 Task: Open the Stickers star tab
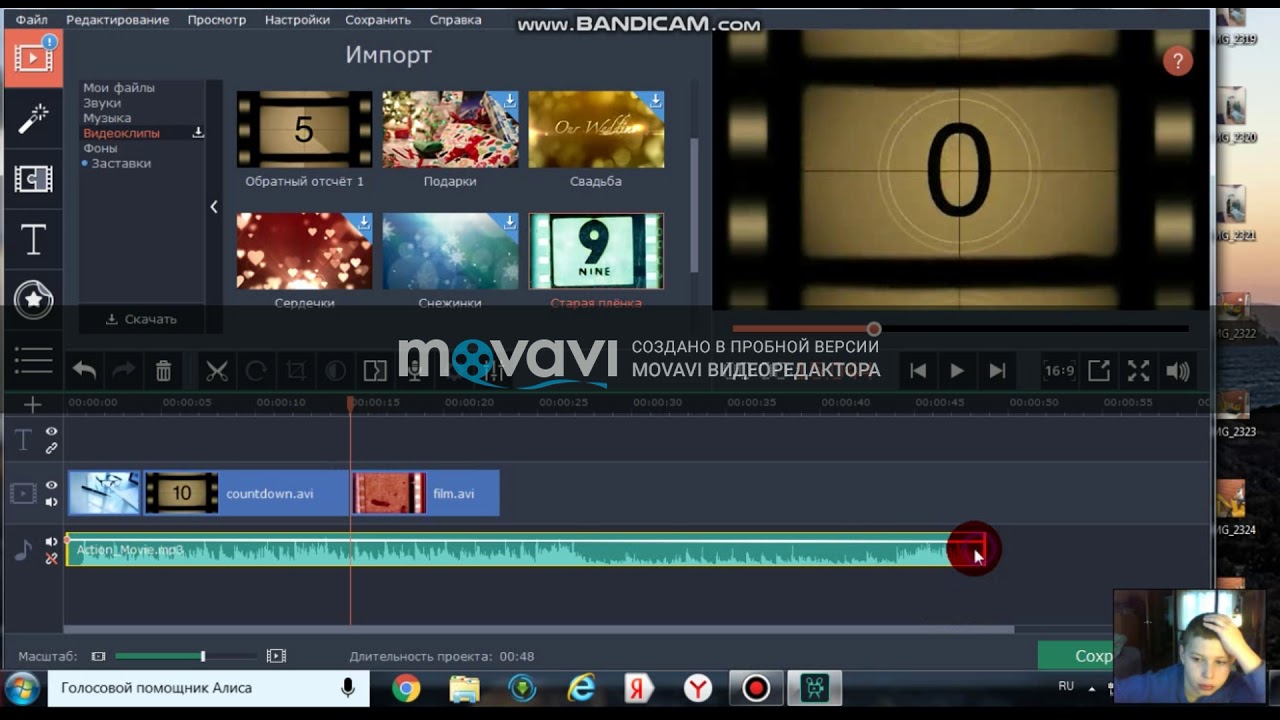point(33,299)
